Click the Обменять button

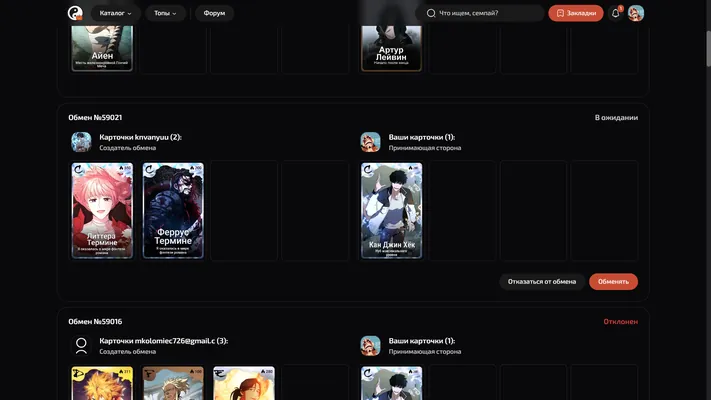coord(614,282)
